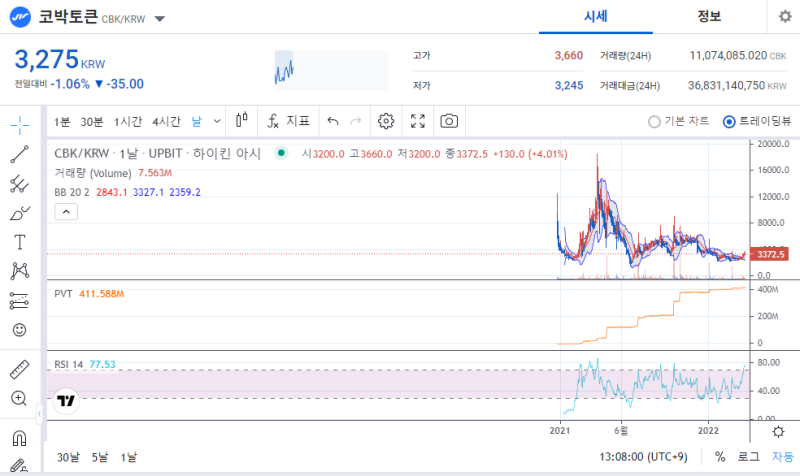Open axis settings gear at bottom right
Screen dimensions: 800x476
778,432
